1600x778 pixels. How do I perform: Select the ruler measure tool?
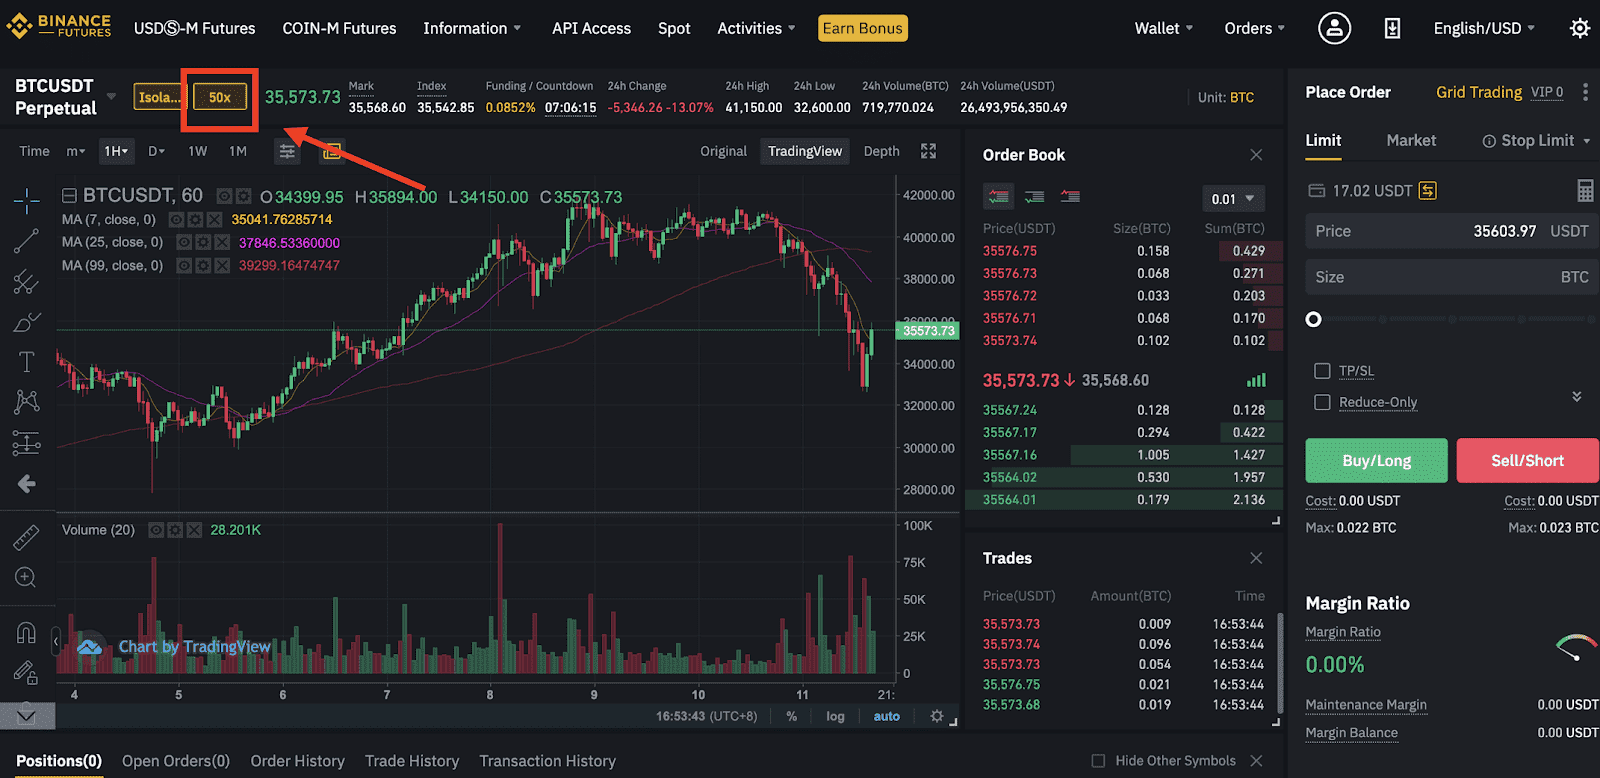point(27,537)
